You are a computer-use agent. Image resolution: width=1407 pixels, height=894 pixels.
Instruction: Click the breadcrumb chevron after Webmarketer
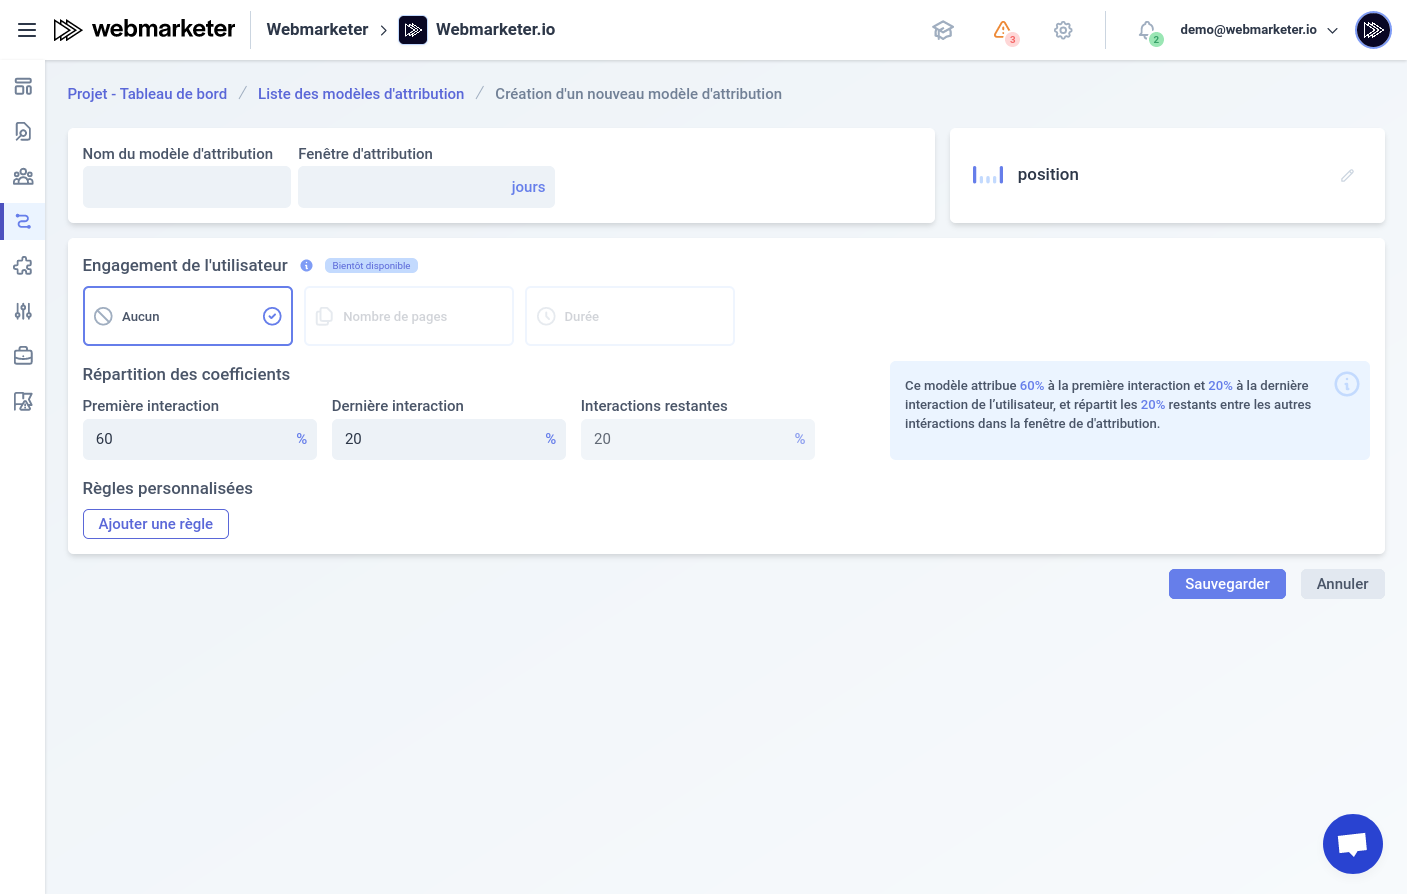[x=384, y=31]
